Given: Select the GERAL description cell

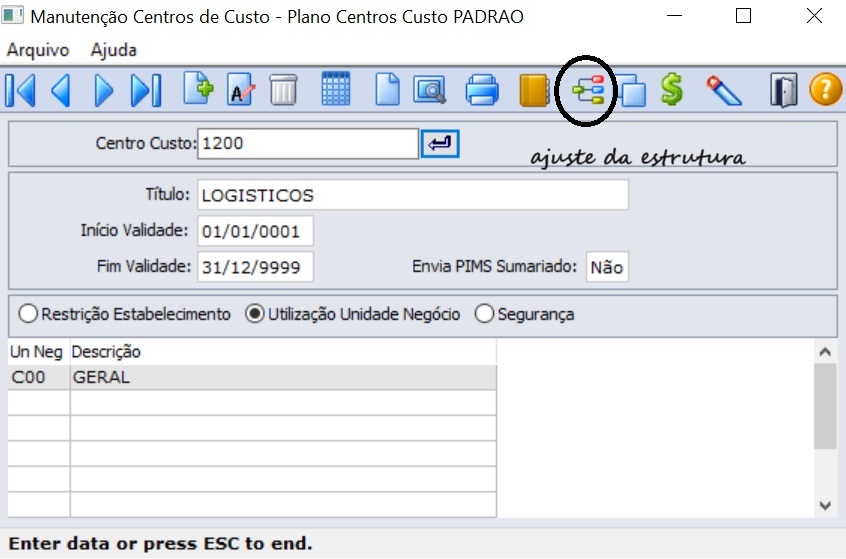Looking at the screenshot, I should pyautogui.click(x=283, y=377).
